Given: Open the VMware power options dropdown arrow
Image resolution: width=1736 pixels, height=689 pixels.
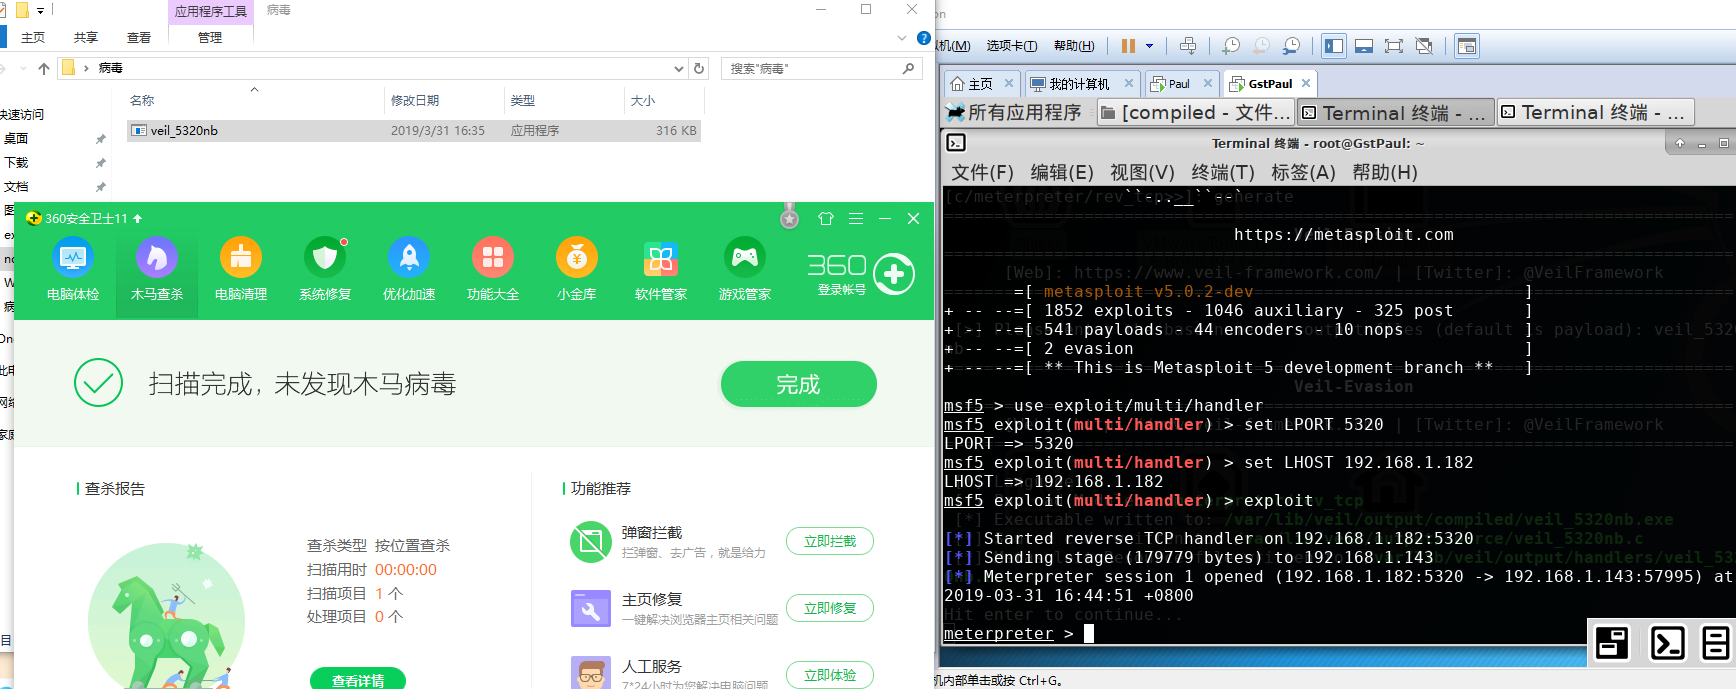Looking at the screenshot, I should tap(1149, 46).
